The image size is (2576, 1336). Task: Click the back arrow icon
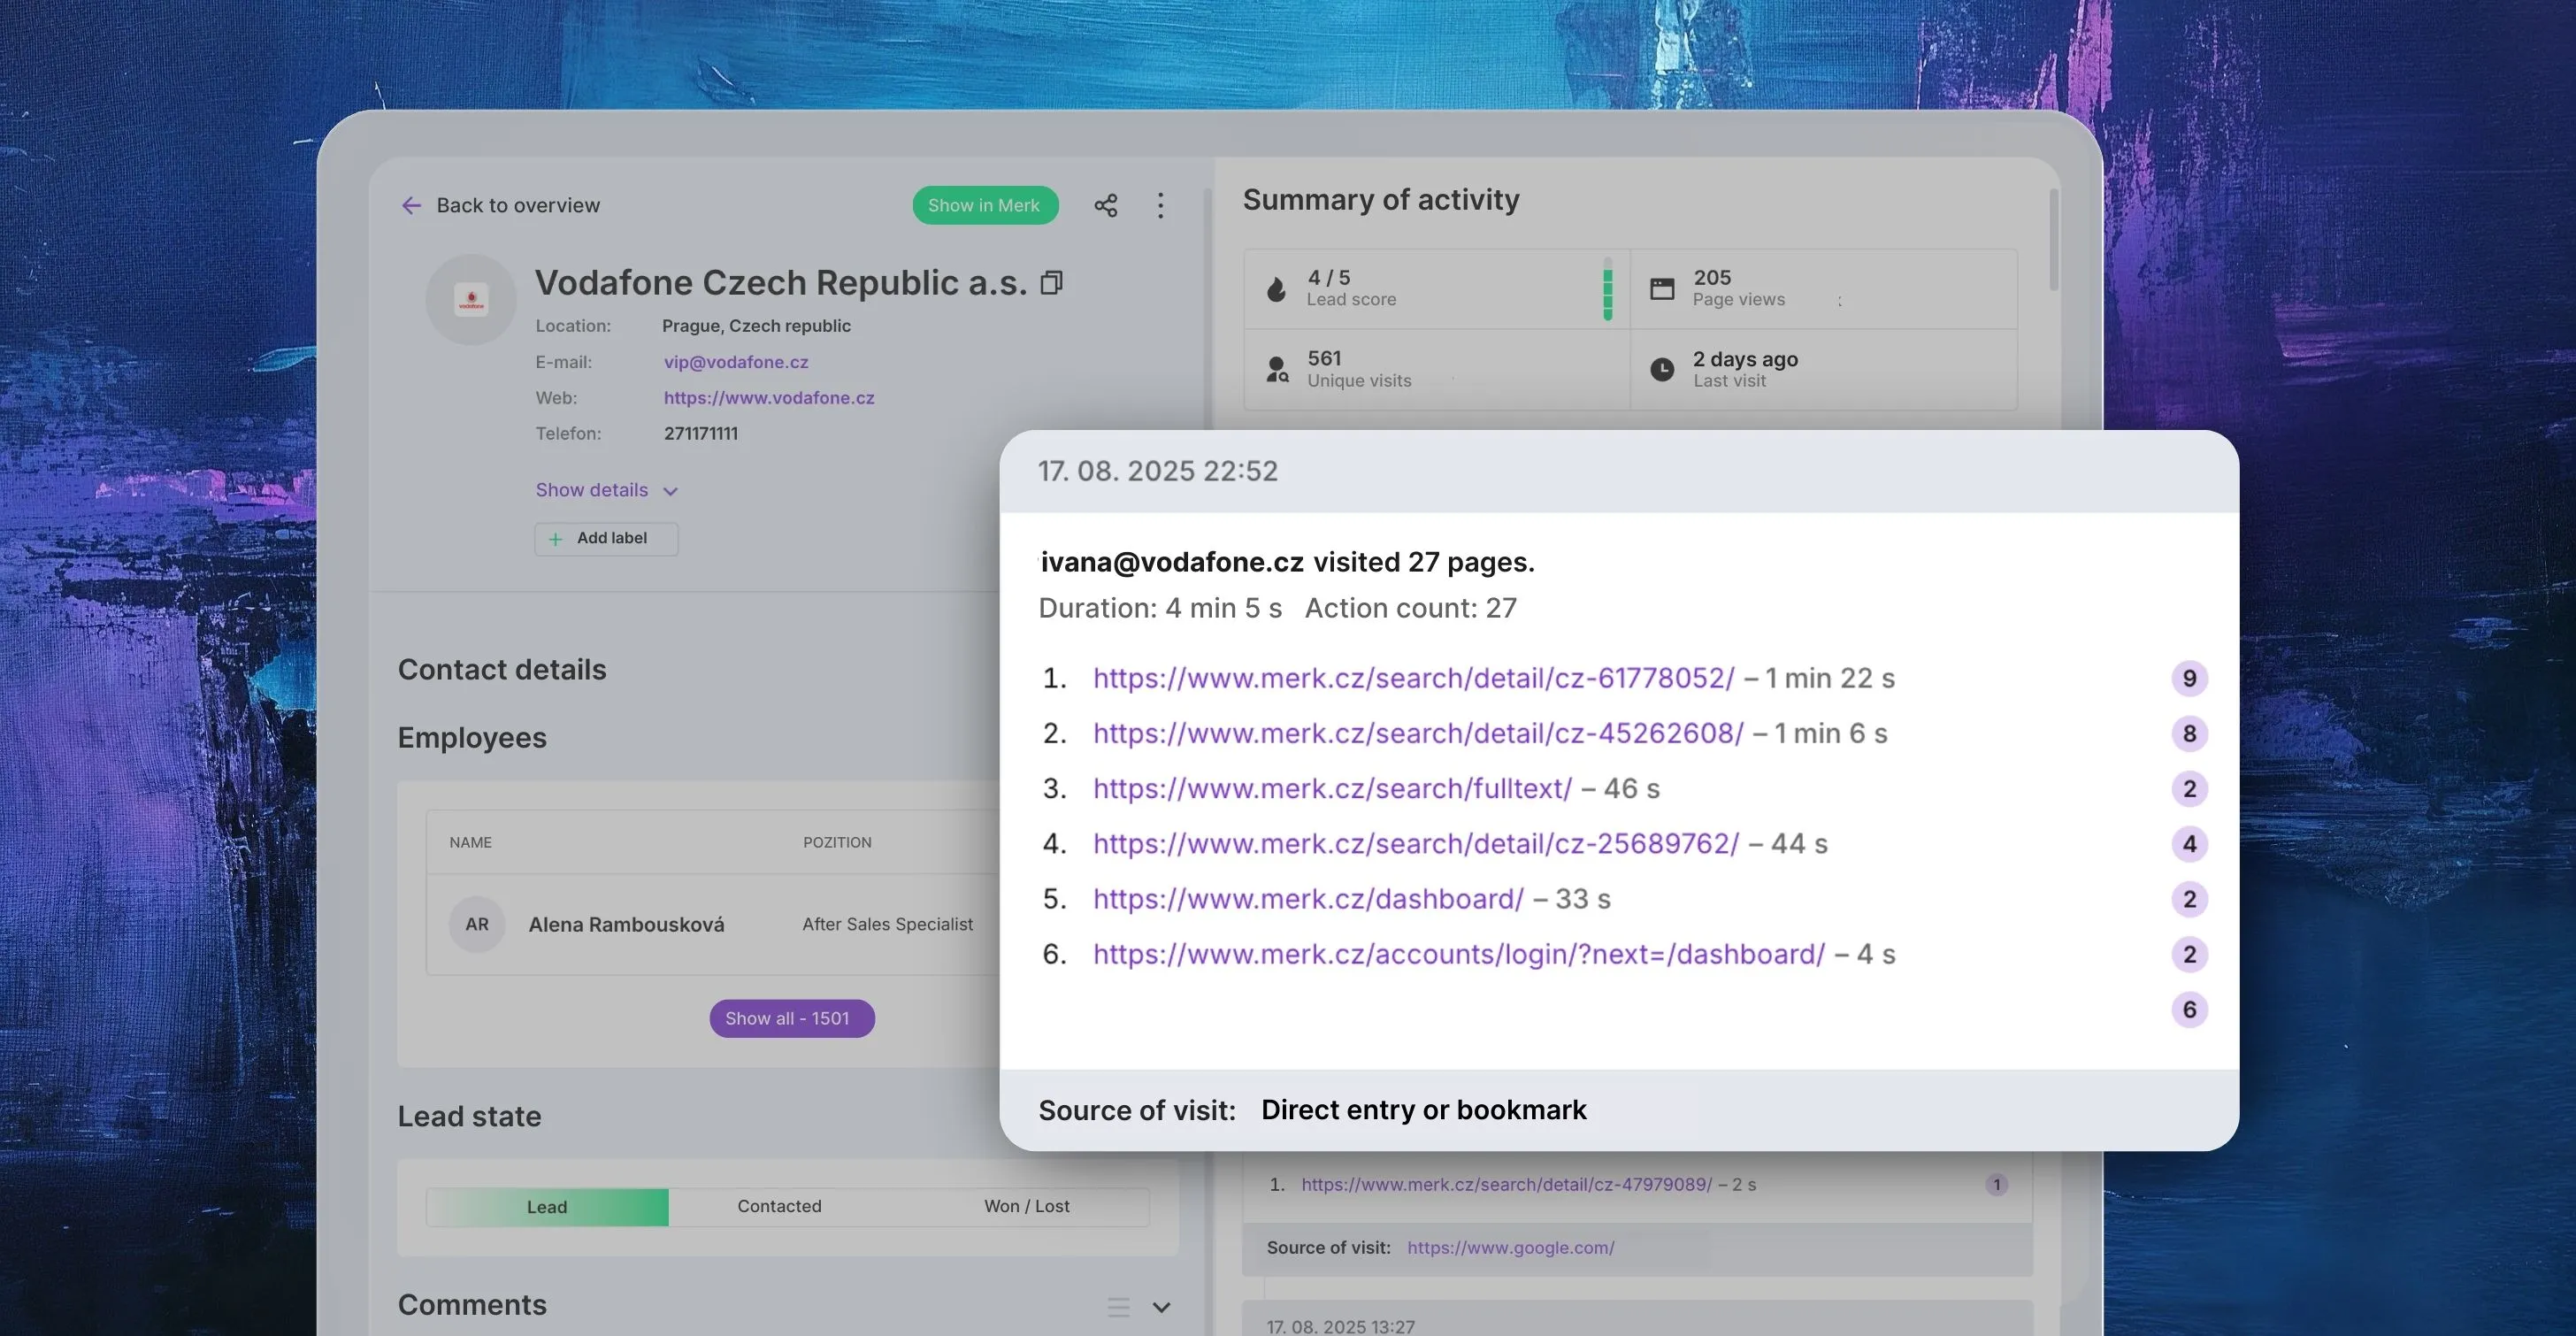pyautogui.click(x=411, y=206)
